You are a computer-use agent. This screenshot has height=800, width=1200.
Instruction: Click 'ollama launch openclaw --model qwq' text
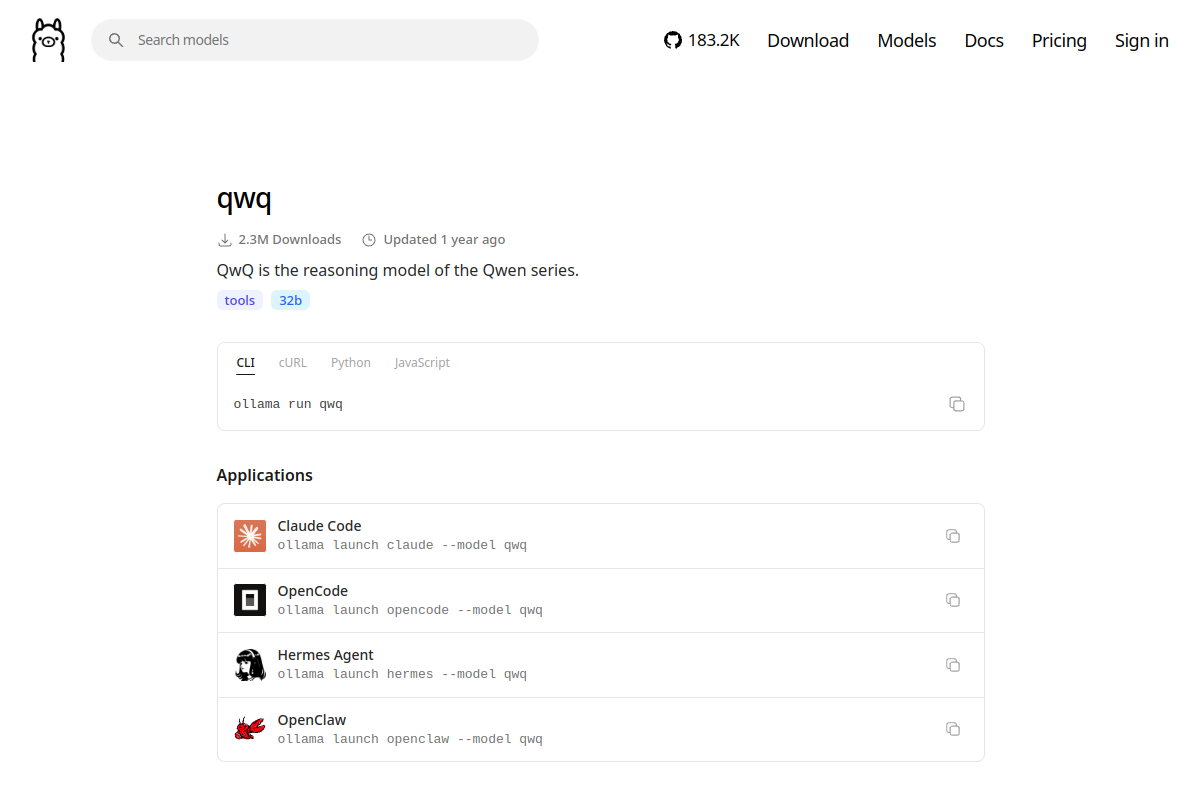click(x=410, y=739)
